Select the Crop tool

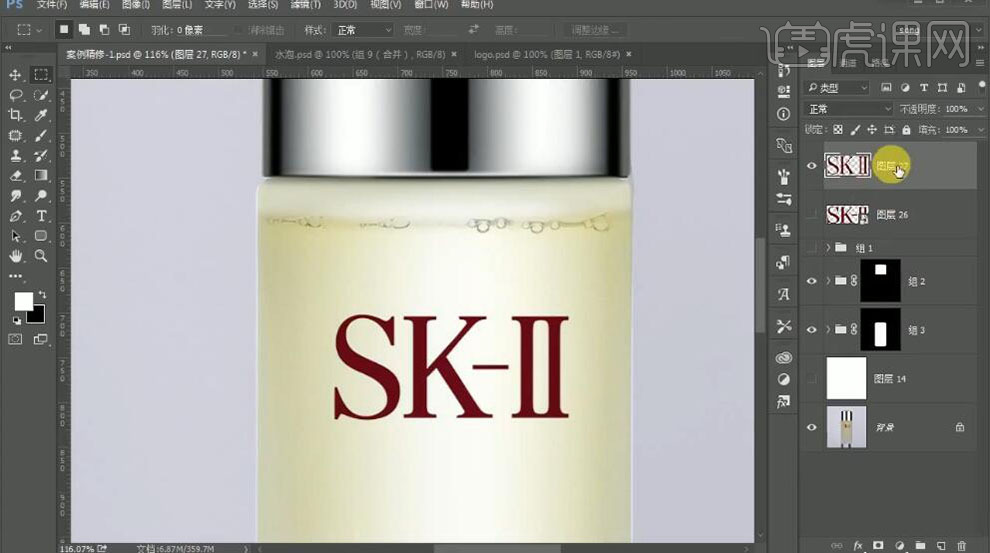(15, 116)
